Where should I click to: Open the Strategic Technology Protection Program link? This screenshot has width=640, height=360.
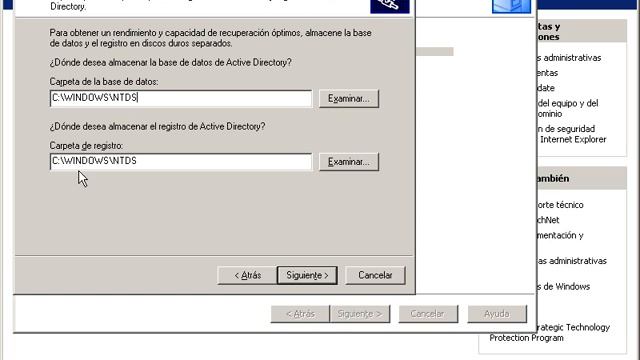coord(549,333)
